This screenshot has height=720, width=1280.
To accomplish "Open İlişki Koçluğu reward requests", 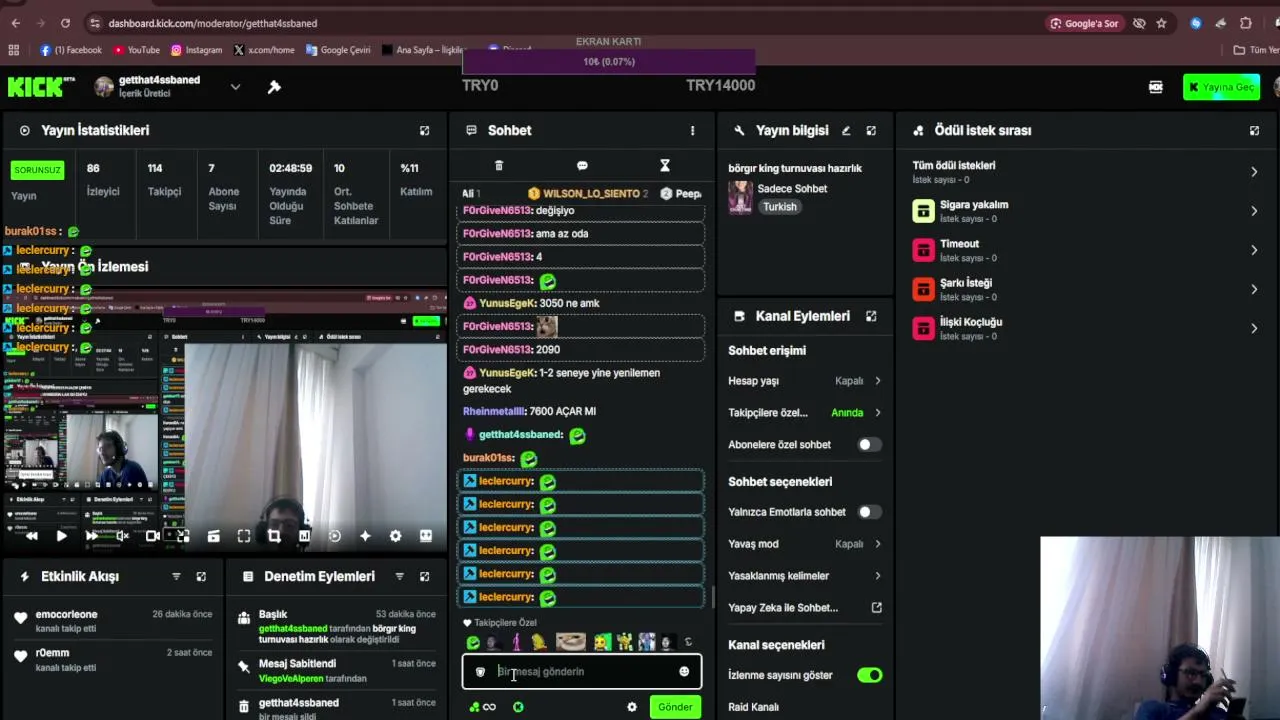I will click(x=1085, y=328).
